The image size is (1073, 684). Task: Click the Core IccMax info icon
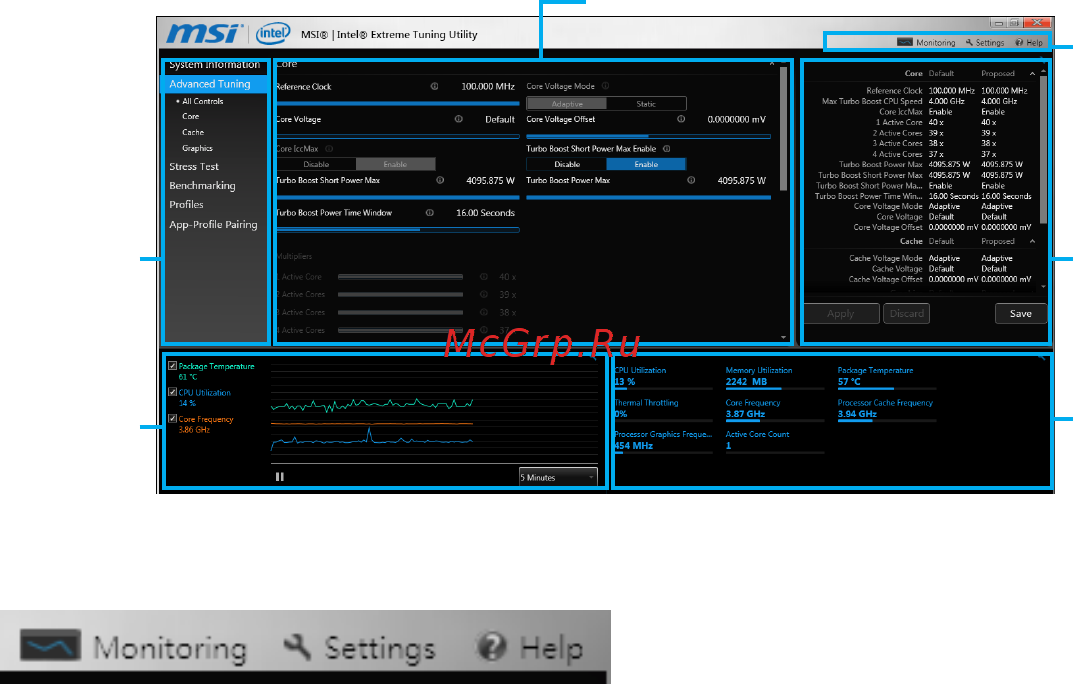(329, 148)
